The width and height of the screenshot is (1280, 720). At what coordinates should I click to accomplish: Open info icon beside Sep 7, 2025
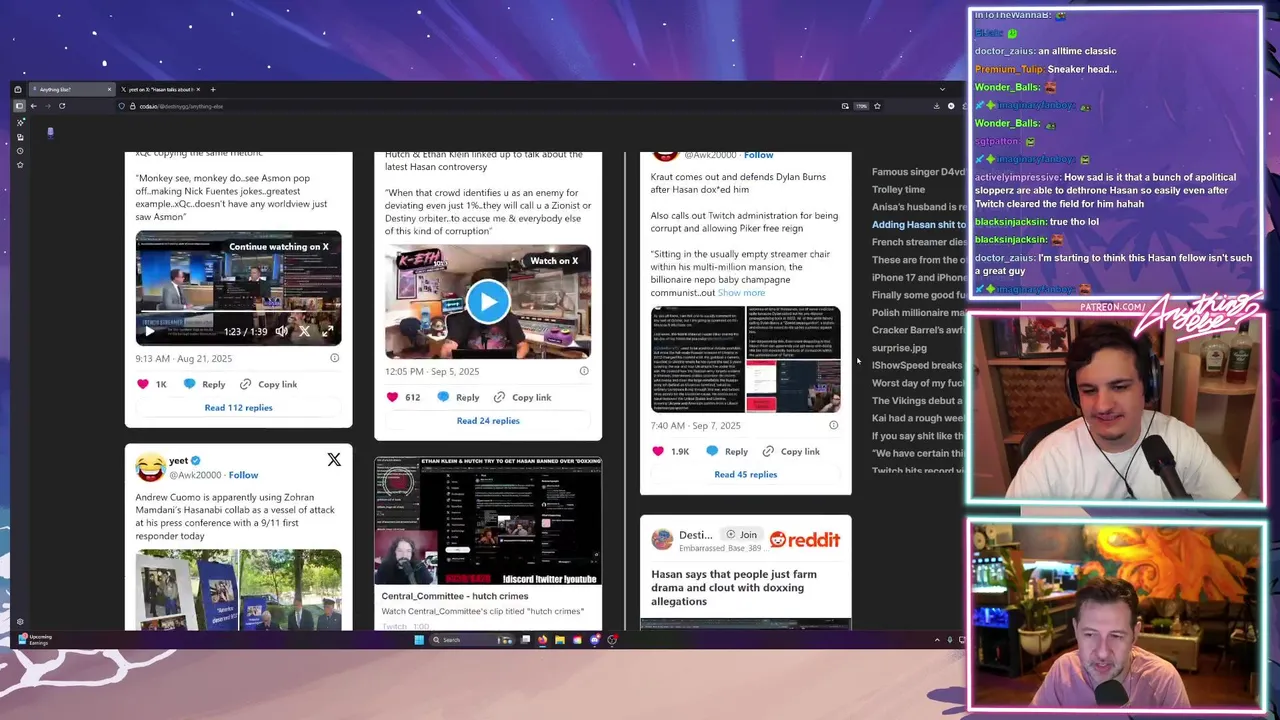pyautogui.click(x=833, y=425)
